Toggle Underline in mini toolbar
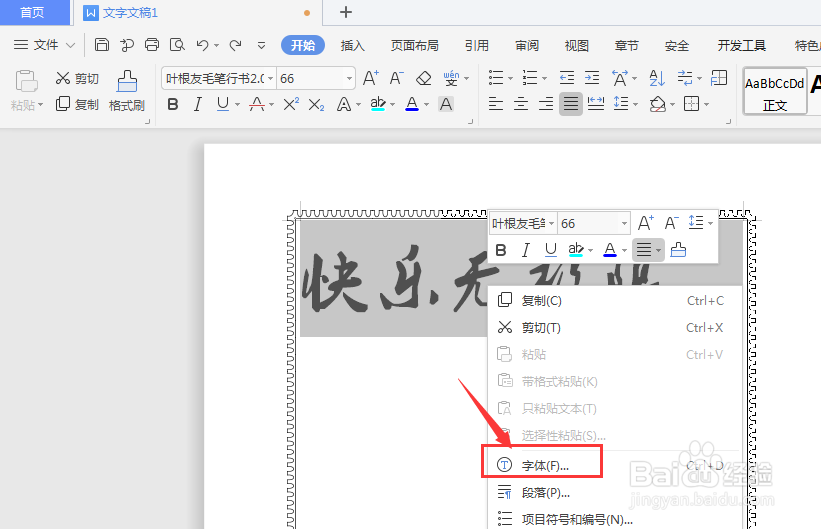 click(550, 250)
